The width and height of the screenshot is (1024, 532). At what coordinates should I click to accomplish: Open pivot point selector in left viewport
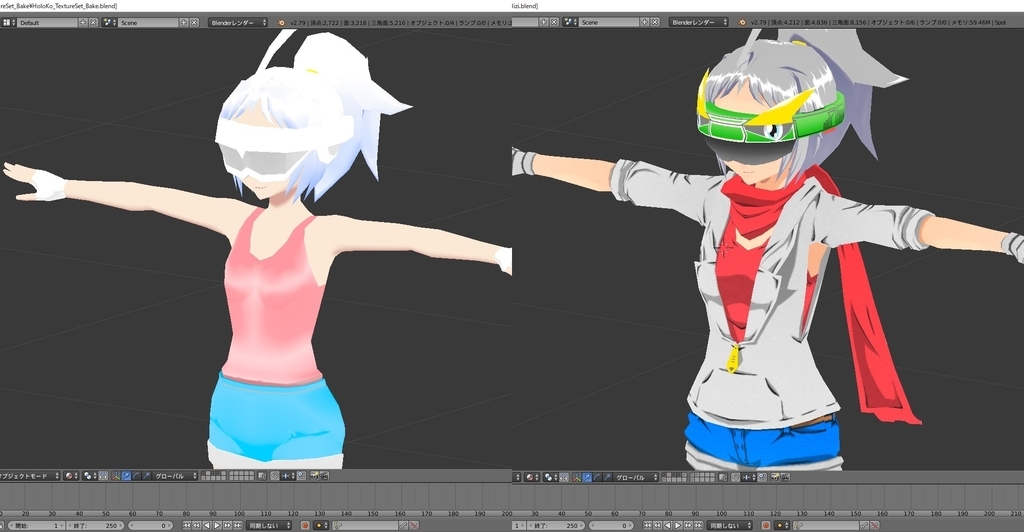pos(89,476)
